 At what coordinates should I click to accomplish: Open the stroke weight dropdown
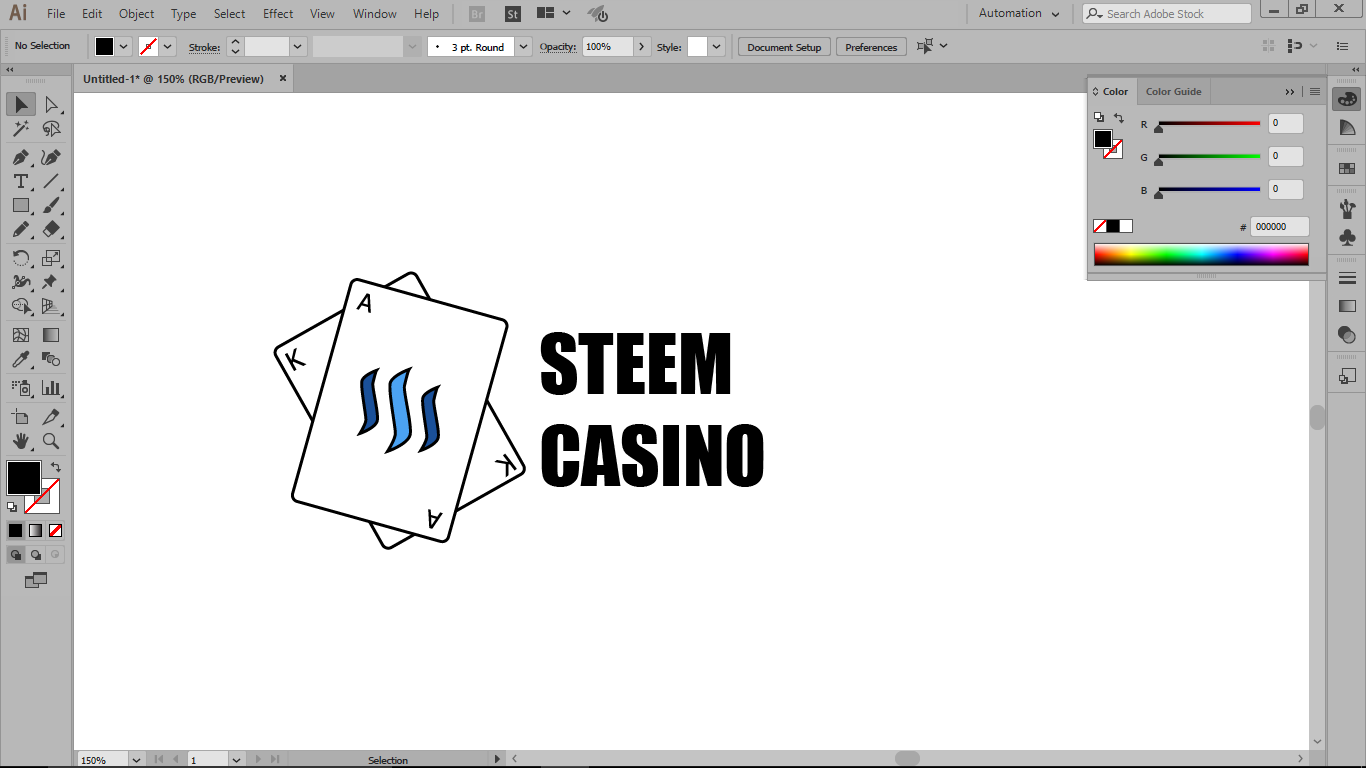point(298,46)
